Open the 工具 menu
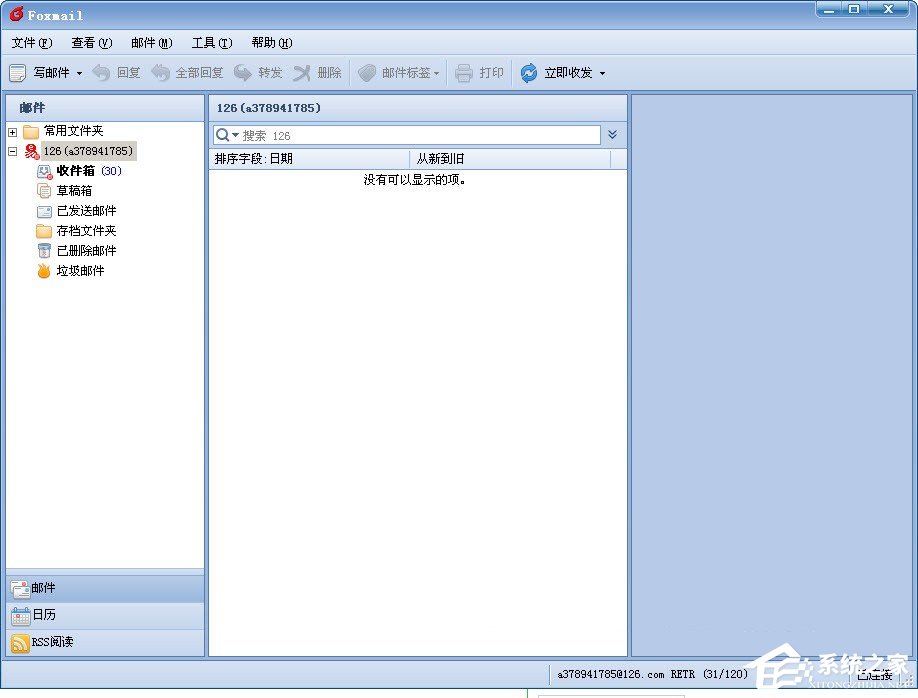The width and height of the screenshot is (918, 698). pos(211,43)
